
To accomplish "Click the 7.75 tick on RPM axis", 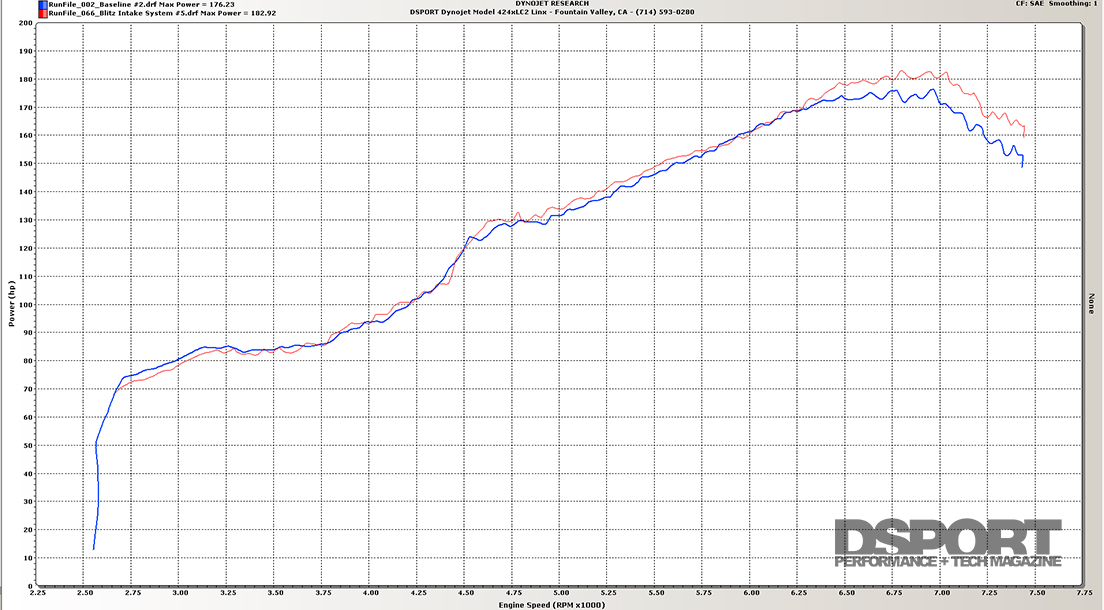I will (x=1083, y=593).
